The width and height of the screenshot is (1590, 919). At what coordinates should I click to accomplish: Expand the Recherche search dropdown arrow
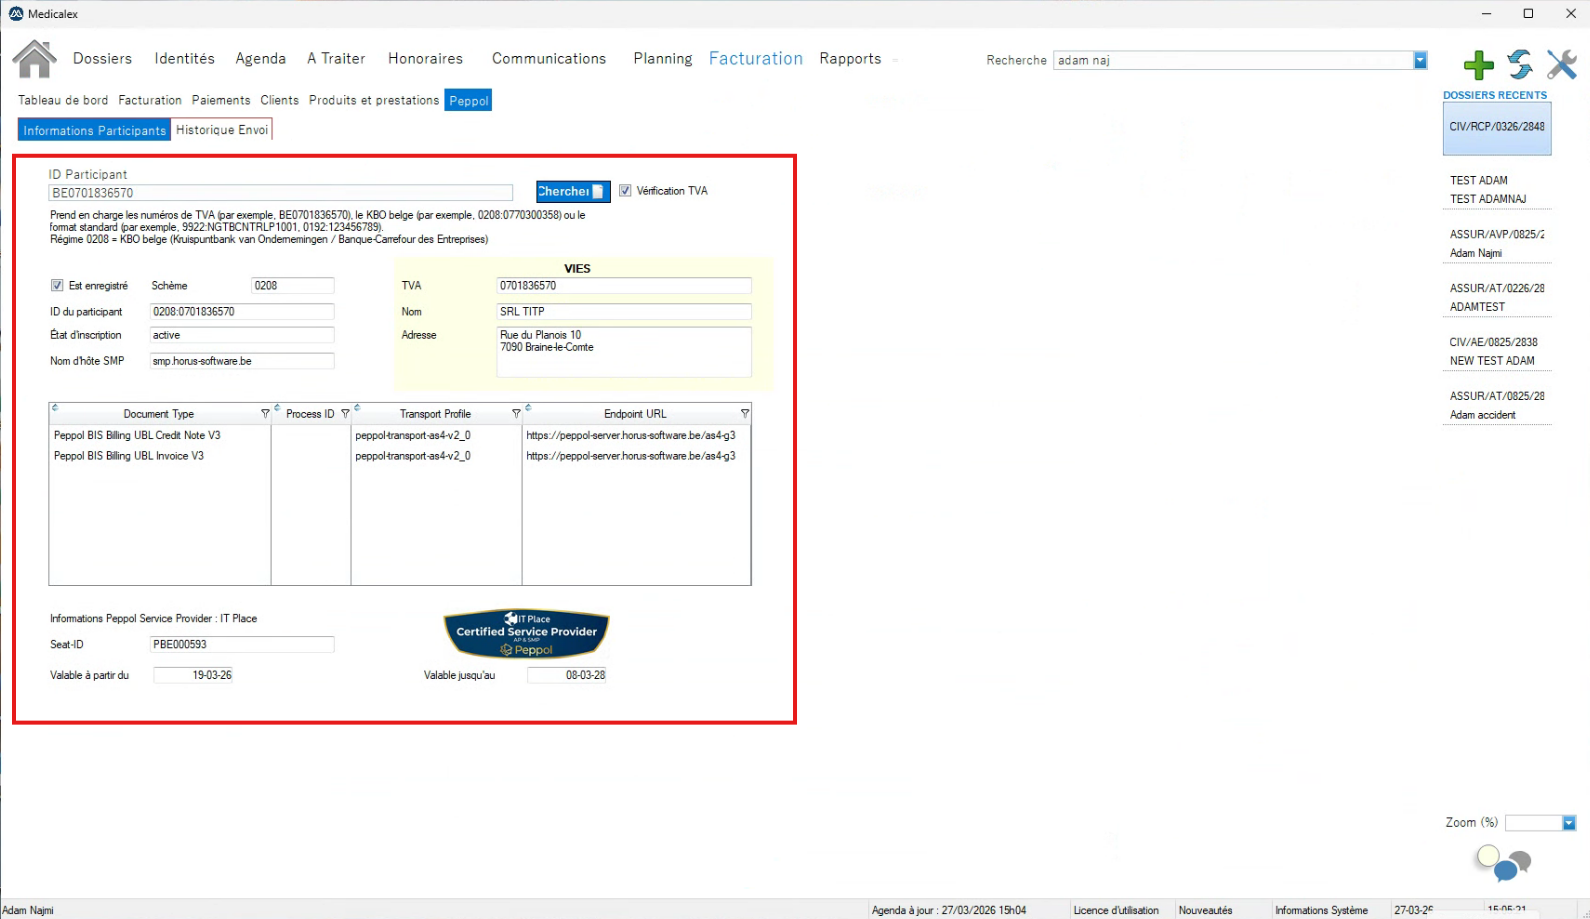[1420, 61]
